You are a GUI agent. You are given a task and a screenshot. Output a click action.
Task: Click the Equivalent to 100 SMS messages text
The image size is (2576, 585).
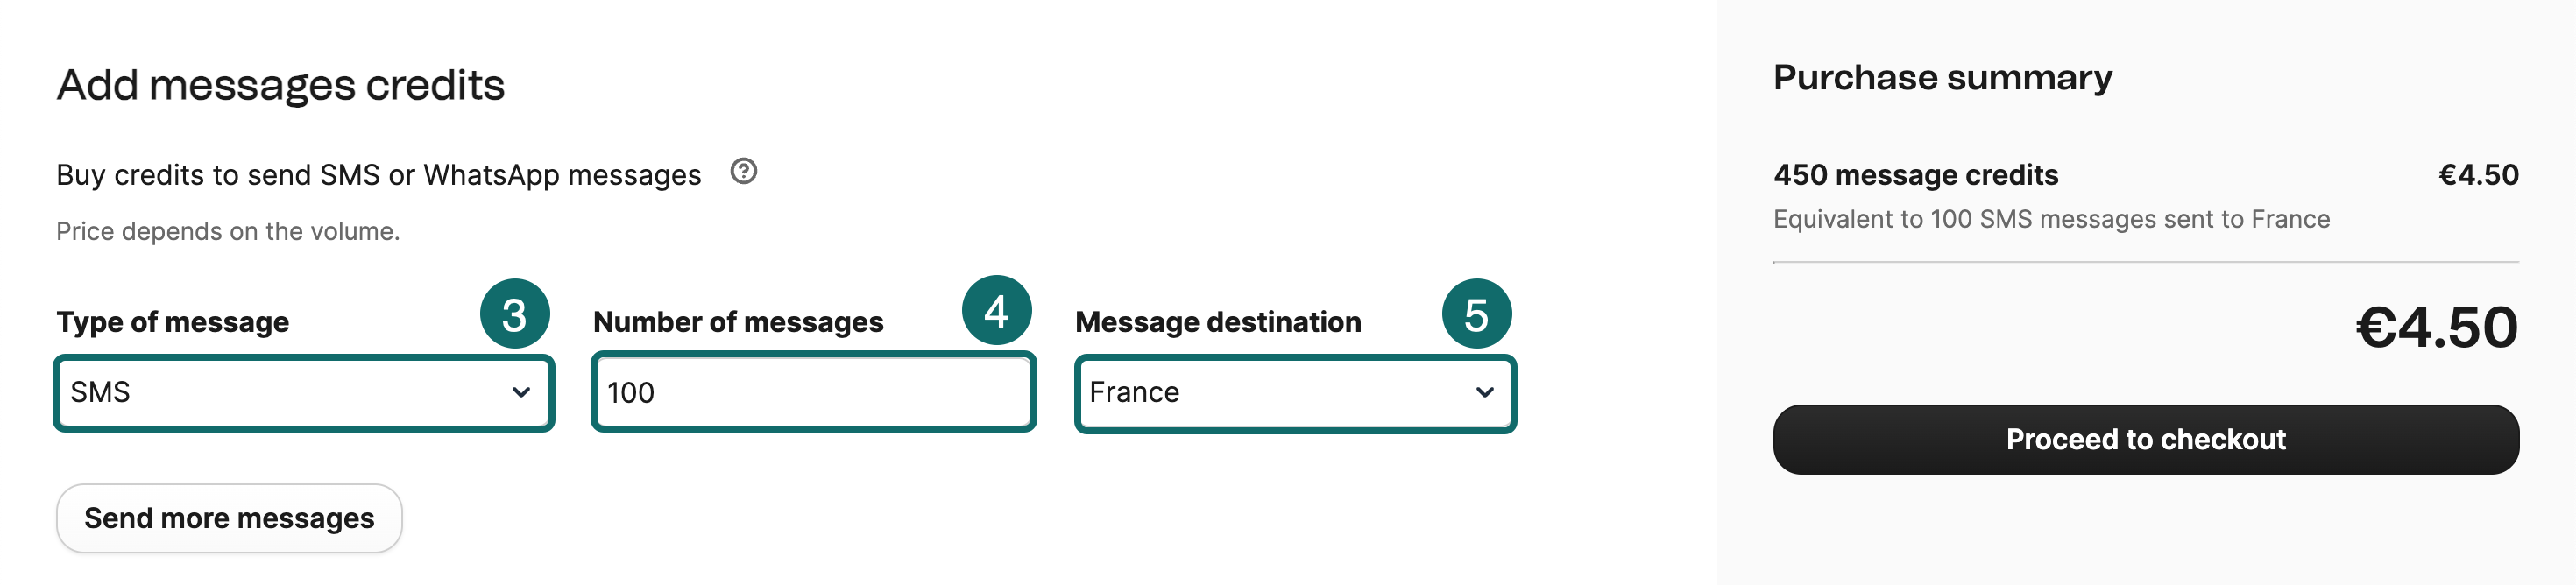pyautogui.click(x=2051, y=219)
